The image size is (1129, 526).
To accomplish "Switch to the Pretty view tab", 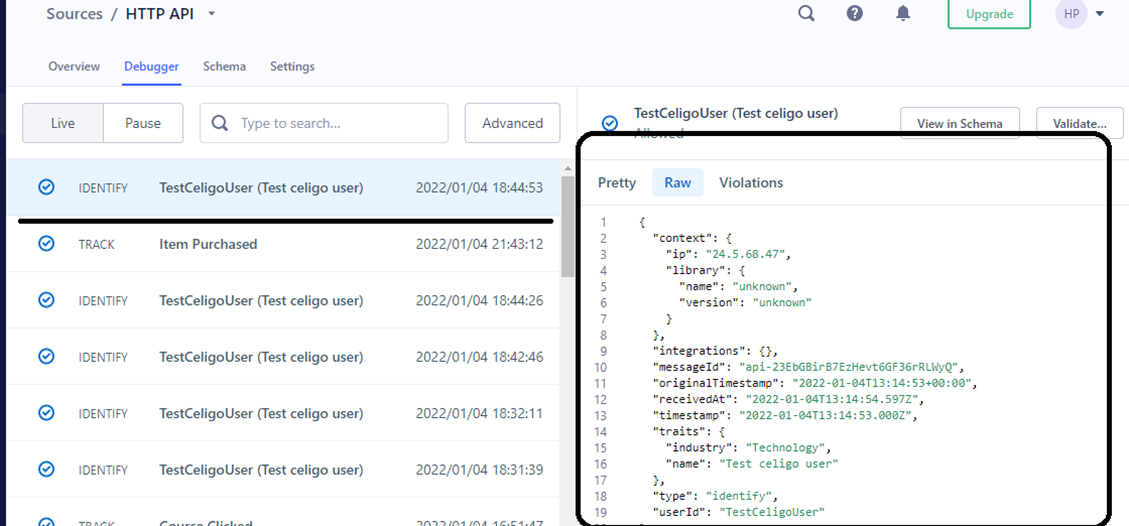I will (x=617, y=183).
